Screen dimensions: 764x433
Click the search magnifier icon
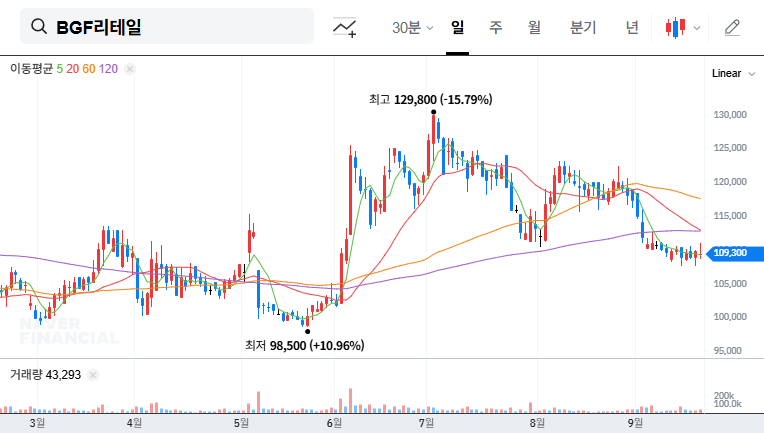pyautogui.click(x=39, y=26)
